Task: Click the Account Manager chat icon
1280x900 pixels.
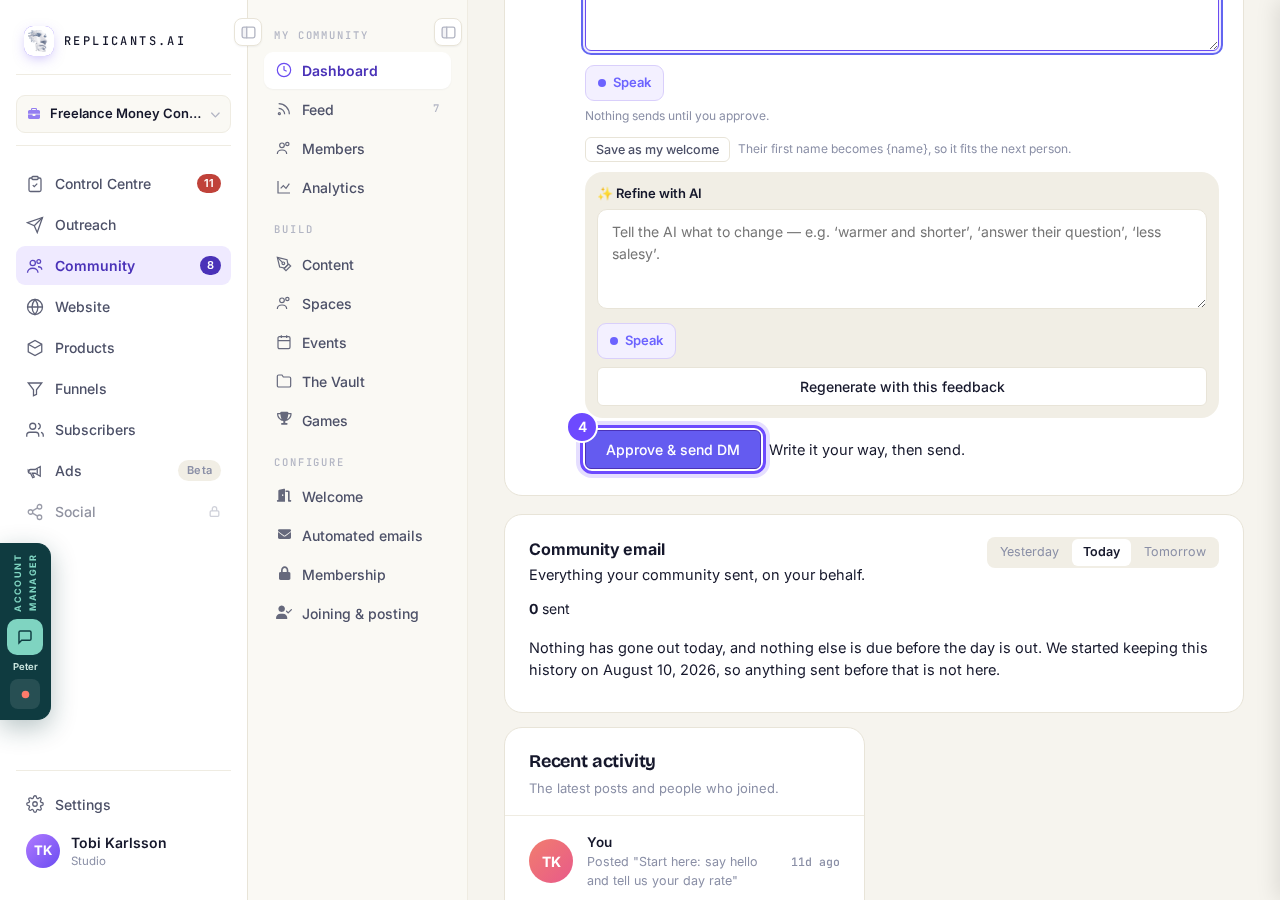Action: point(25,637)
